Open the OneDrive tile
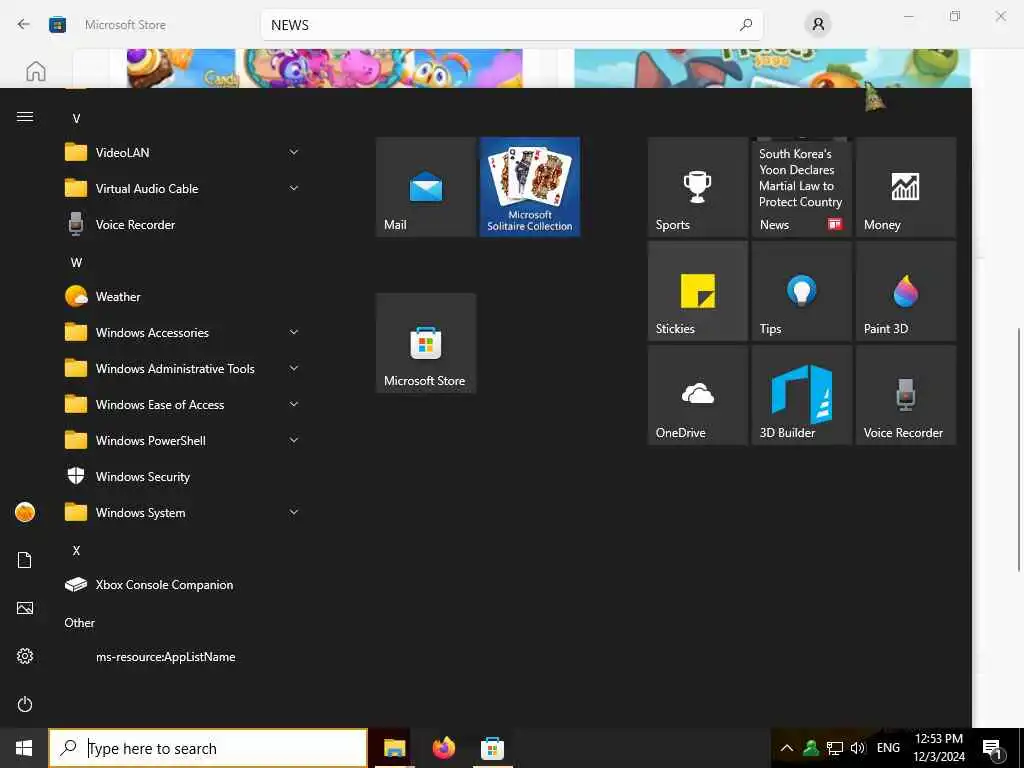1024x768 pixels. [x=697, y=394]
